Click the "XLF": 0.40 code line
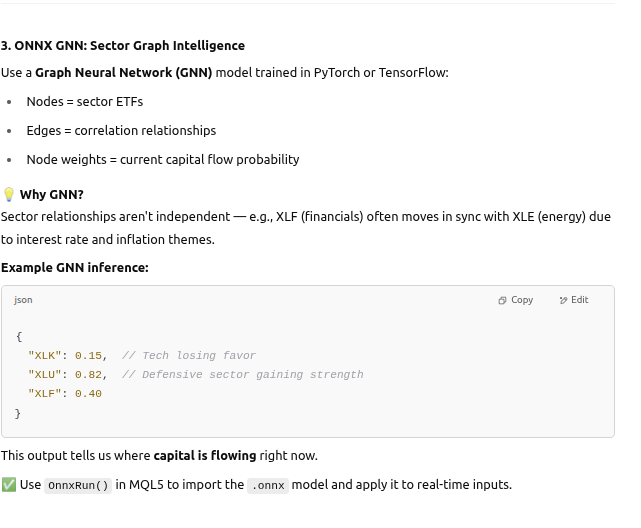Screen dimensions: 641x528 coord(66,394)
